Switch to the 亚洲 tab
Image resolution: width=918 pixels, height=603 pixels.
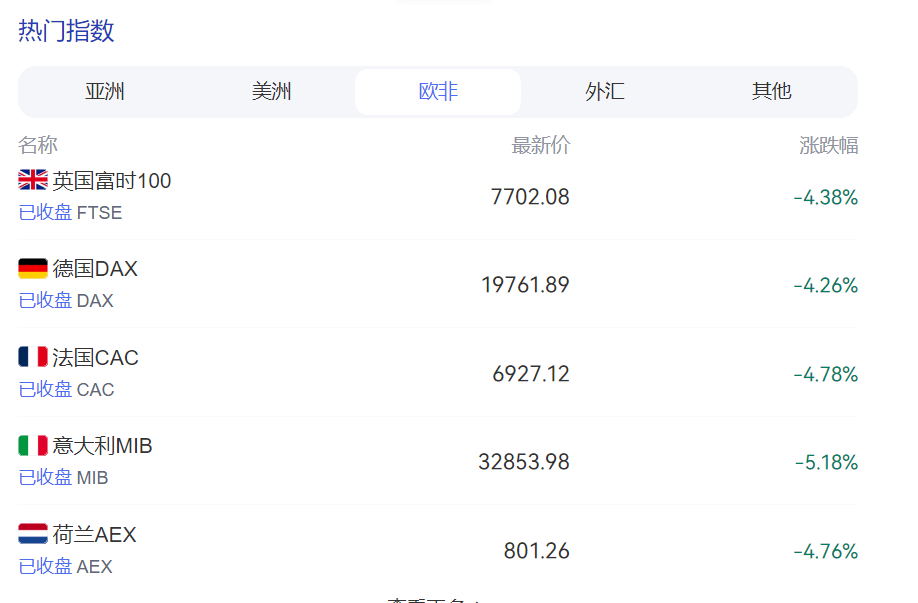coord(105,91)
